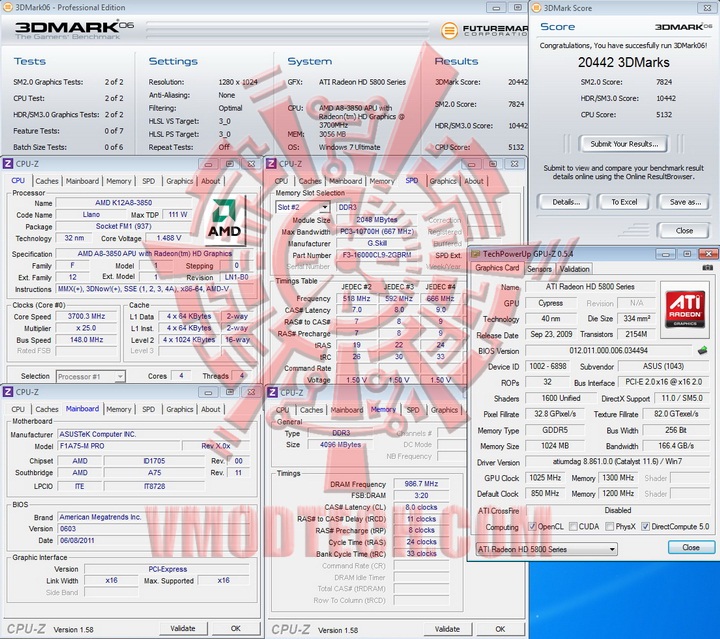
Task: Click the To Excel button
Action: click(624, 202)
